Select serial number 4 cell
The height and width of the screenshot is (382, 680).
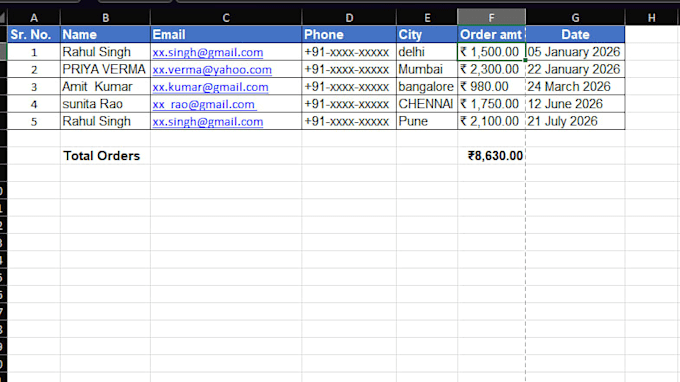tap(34, 104)
